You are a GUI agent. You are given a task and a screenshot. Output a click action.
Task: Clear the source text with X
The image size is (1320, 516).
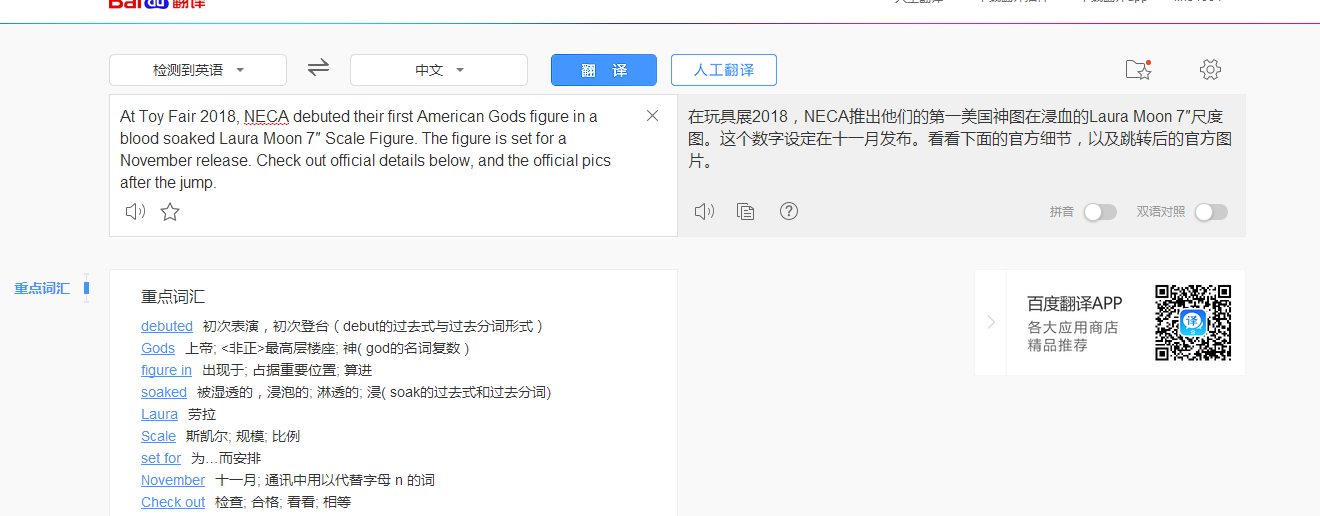point(653,116)
